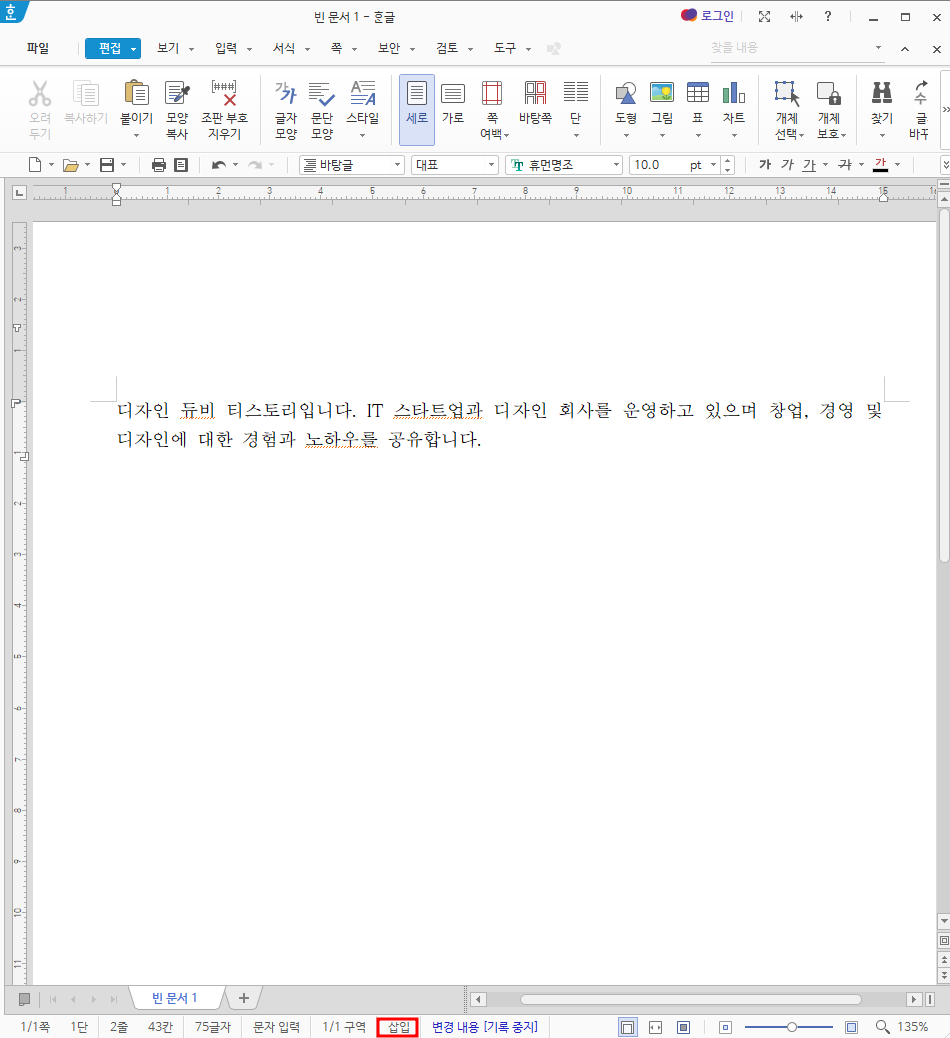Open Paragraph Shape (문단 모양) dialog
Image resolution: width=950 pixels, height=1038 pixels.
322,109
